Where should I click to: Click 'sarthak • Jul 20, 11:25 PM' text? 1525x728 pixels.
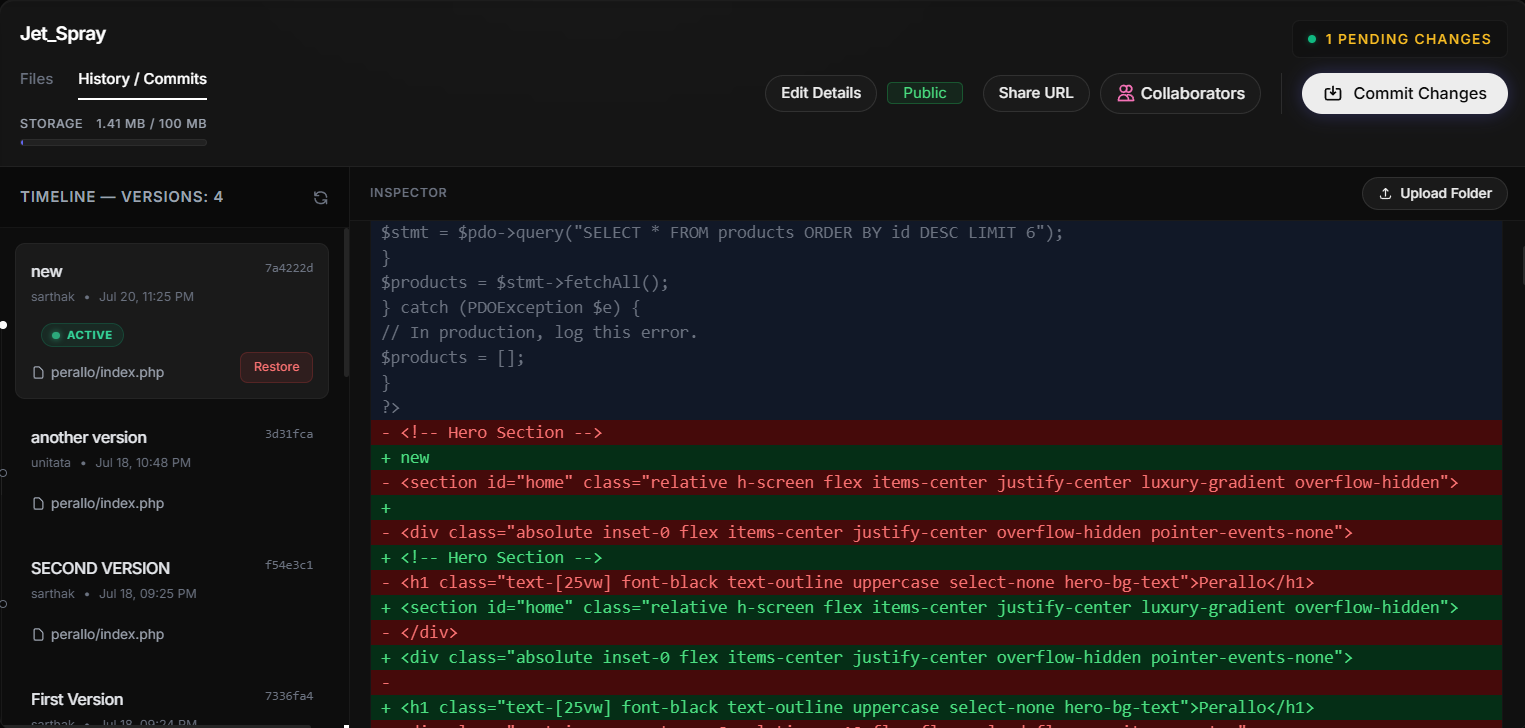pos(112,297)
